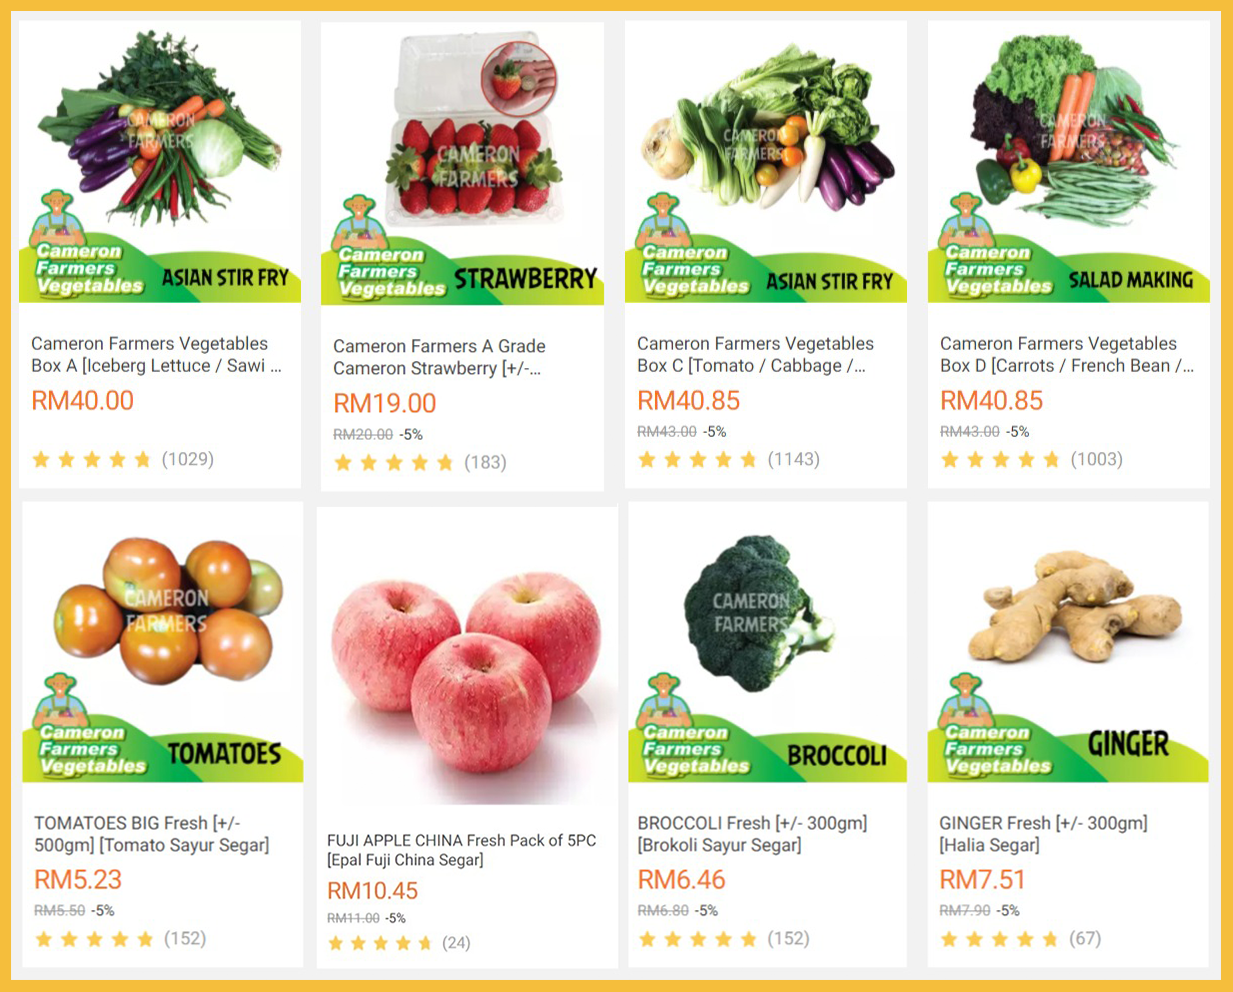Click the Box C Tomato / Cabbage title
The width and height of the screenshot is (1233, 992).
[x=755, y=354]
